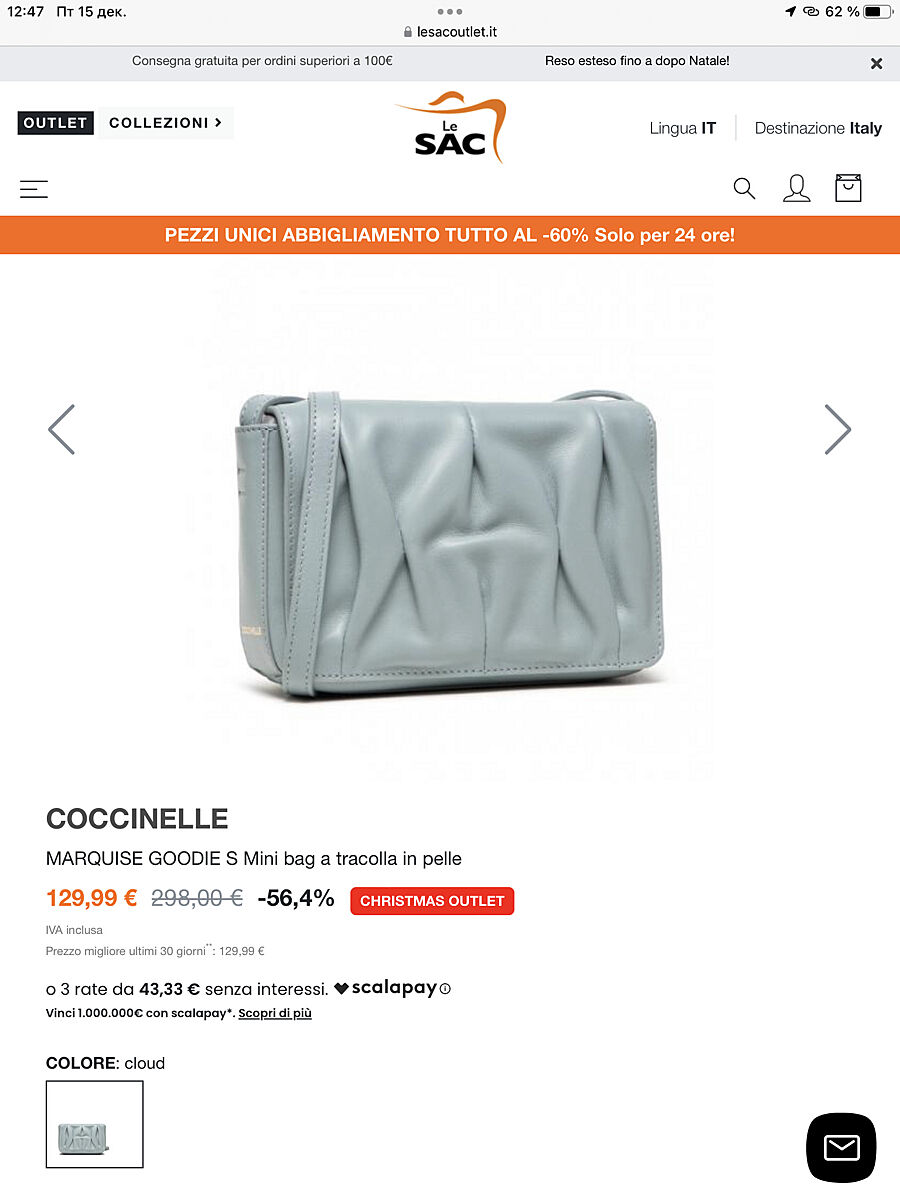
Task: Tap the lesacoutlet.it address bar
Action: click(x=450, y=32)
